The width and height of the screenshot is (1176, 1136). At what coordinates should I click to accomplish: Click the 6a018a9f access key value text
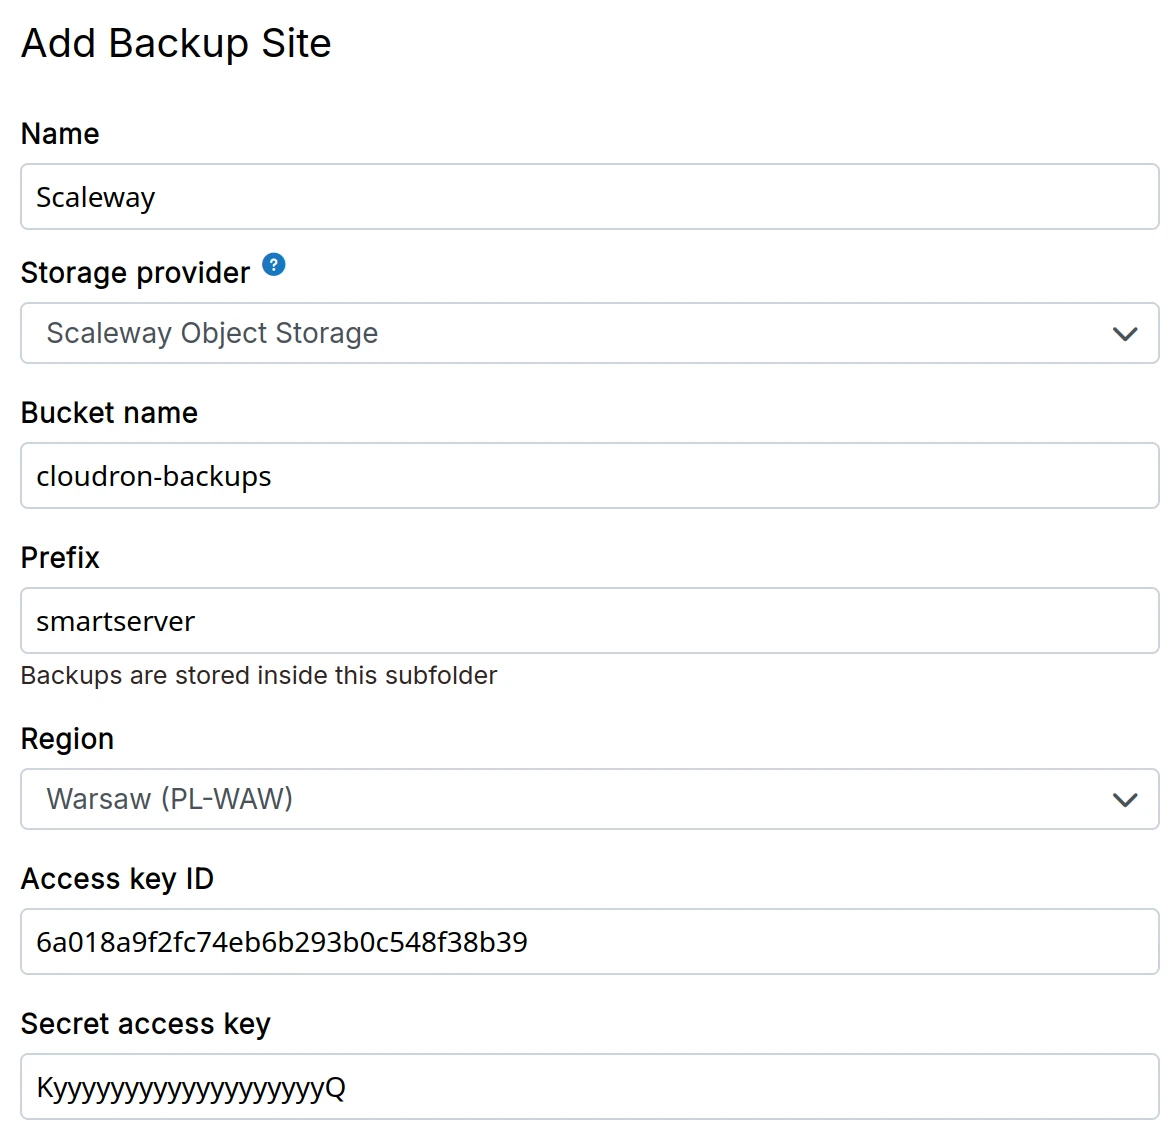pos(282,942)
